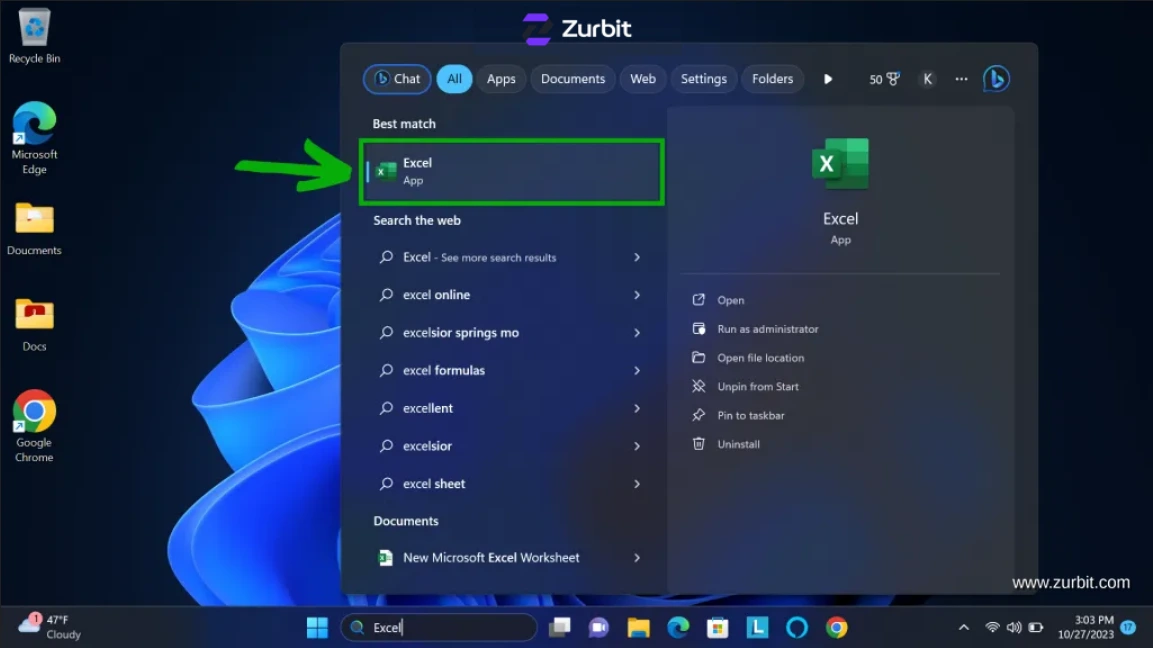The width and height of the screenshot is (1153, 648).
Task: Open the notification count badge
Action: point(1129,627)
